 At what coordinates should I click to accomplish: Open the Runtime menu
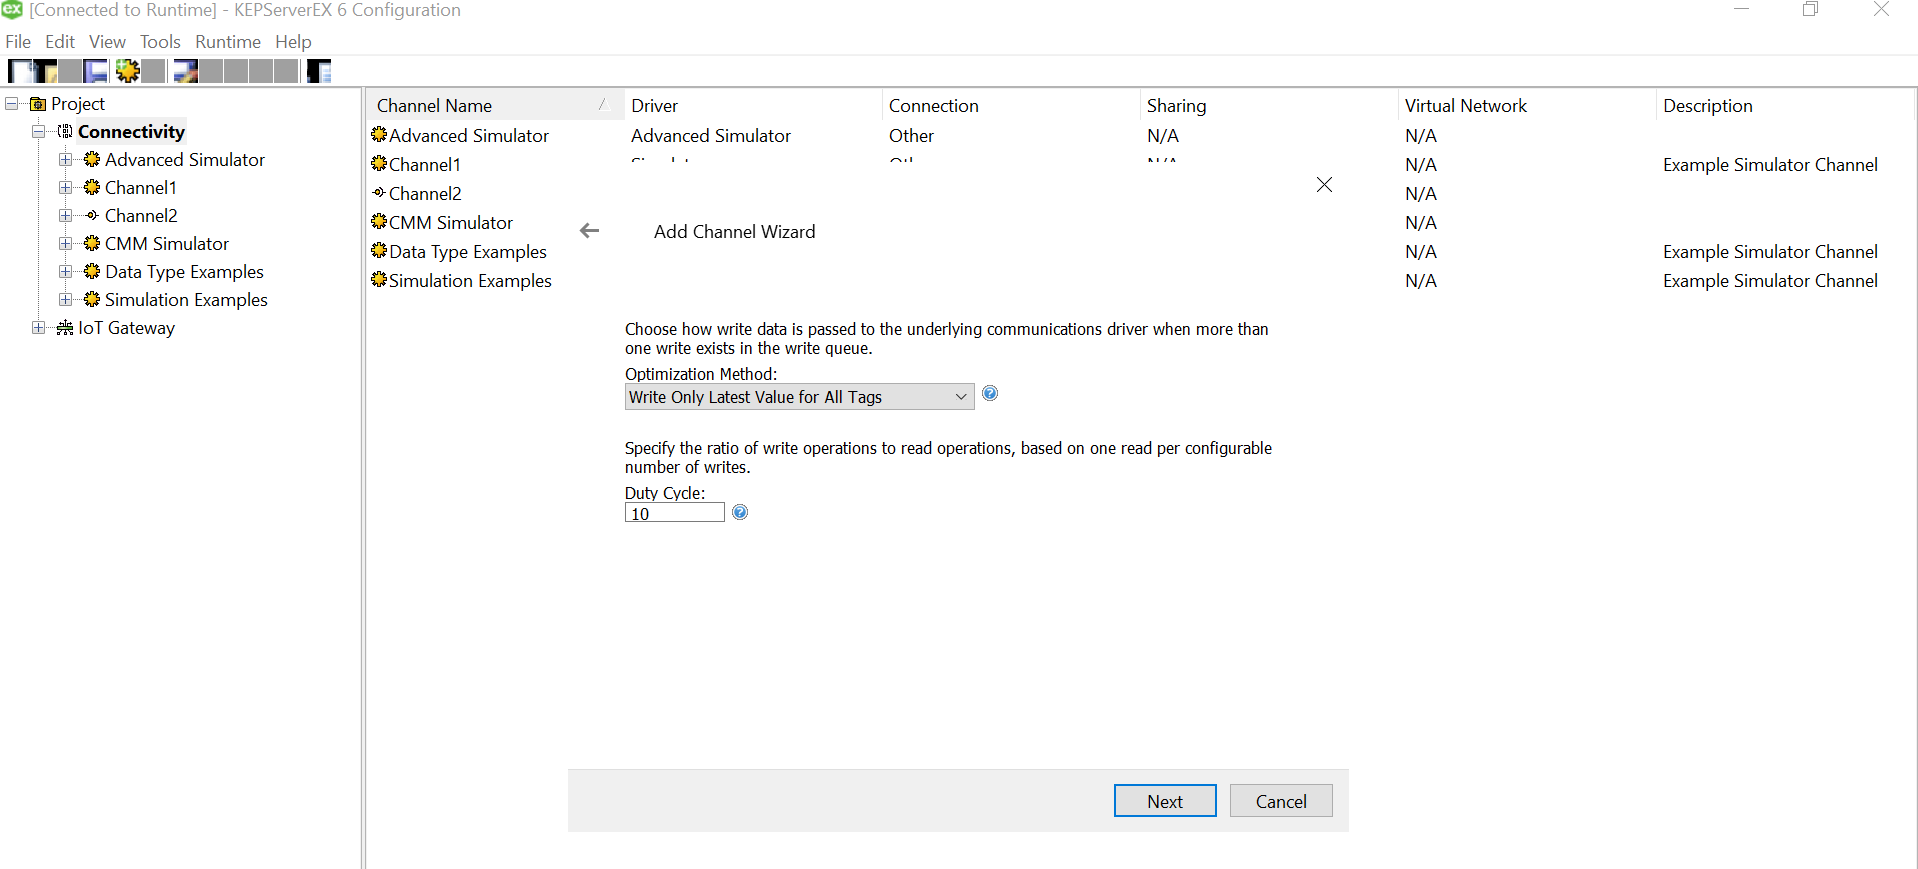tap(227, 42)
